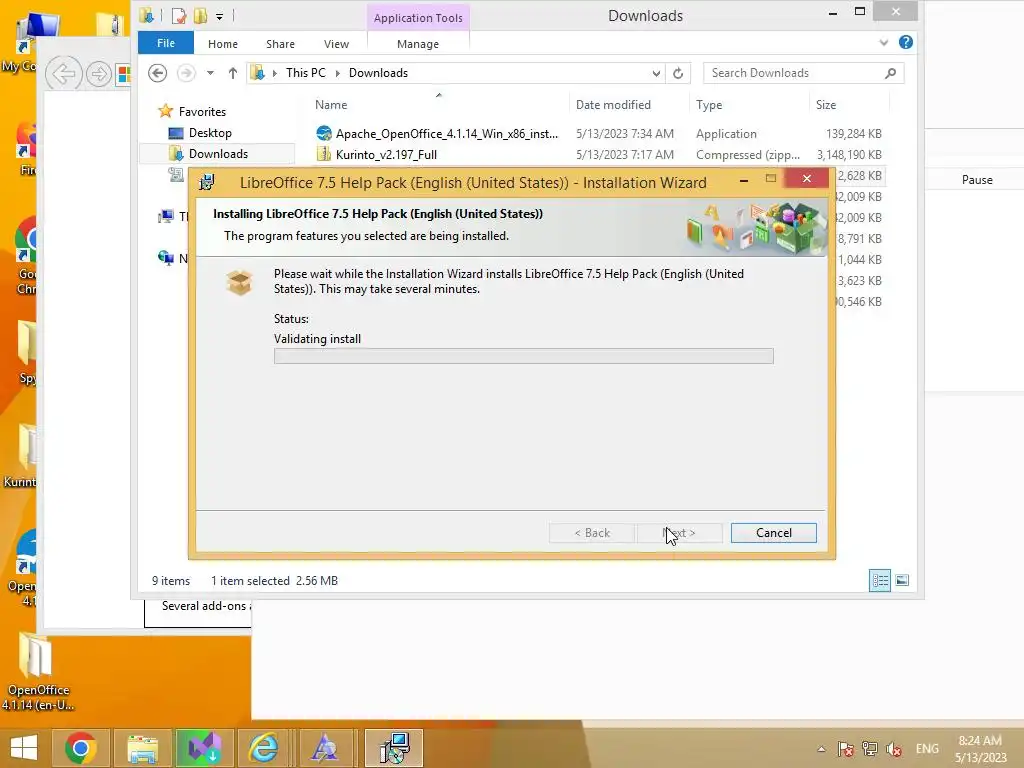Click the ENG language indicator
Viewport: 1024px width, 768px height.
click(x=927, y=748)
